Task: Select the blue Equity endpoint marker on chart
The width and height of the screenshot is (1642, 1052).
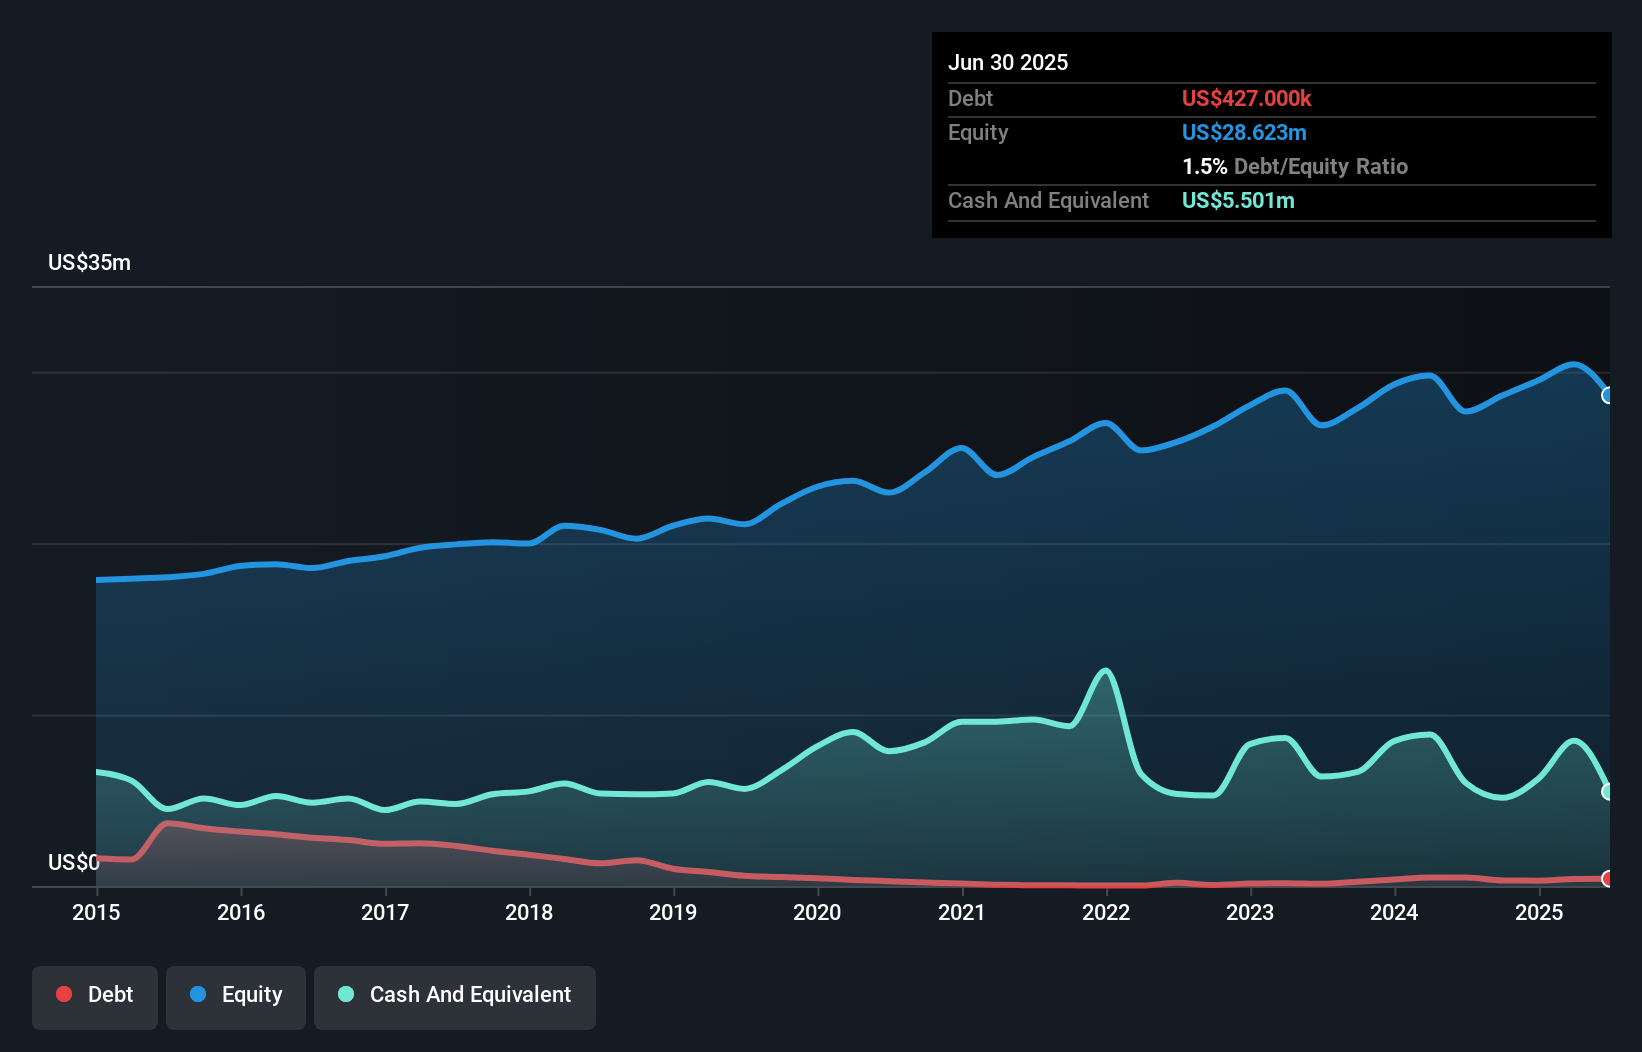Action: (x=1608, y=395)
